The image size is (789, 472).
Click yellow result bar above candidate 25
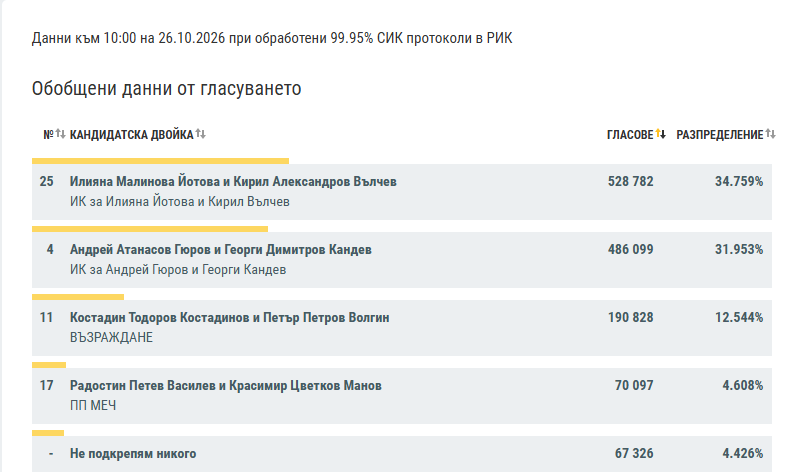click(161, 161)
